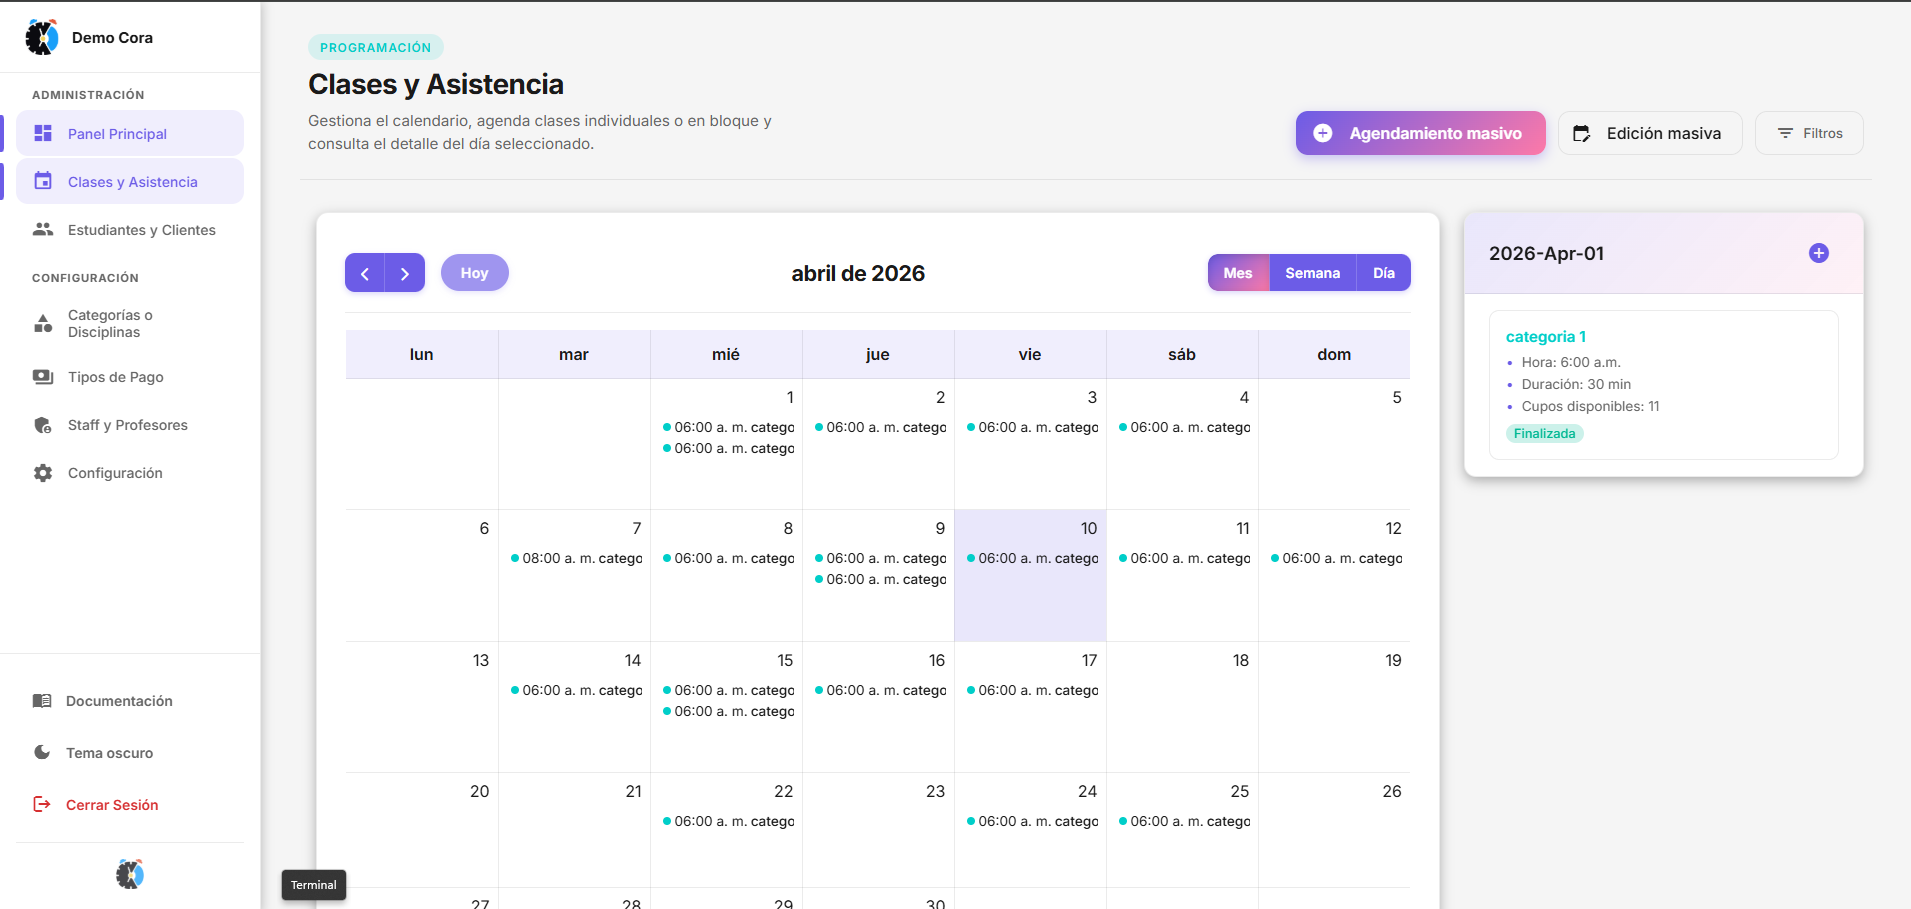Screen dimensions: 1911x909
Task: Switch the calendar to Día view
Action: pos(1384,272)
